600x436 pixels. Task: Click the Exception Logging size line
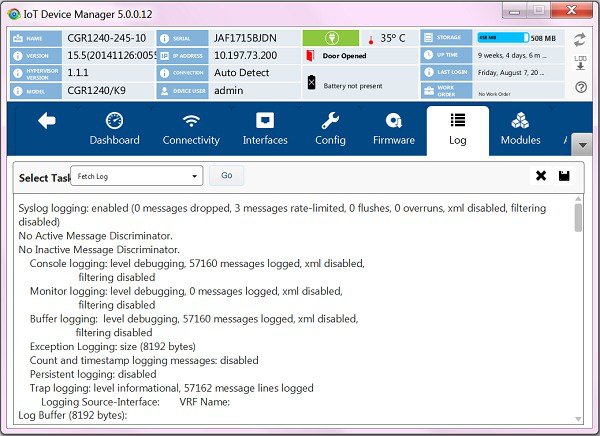112,346
